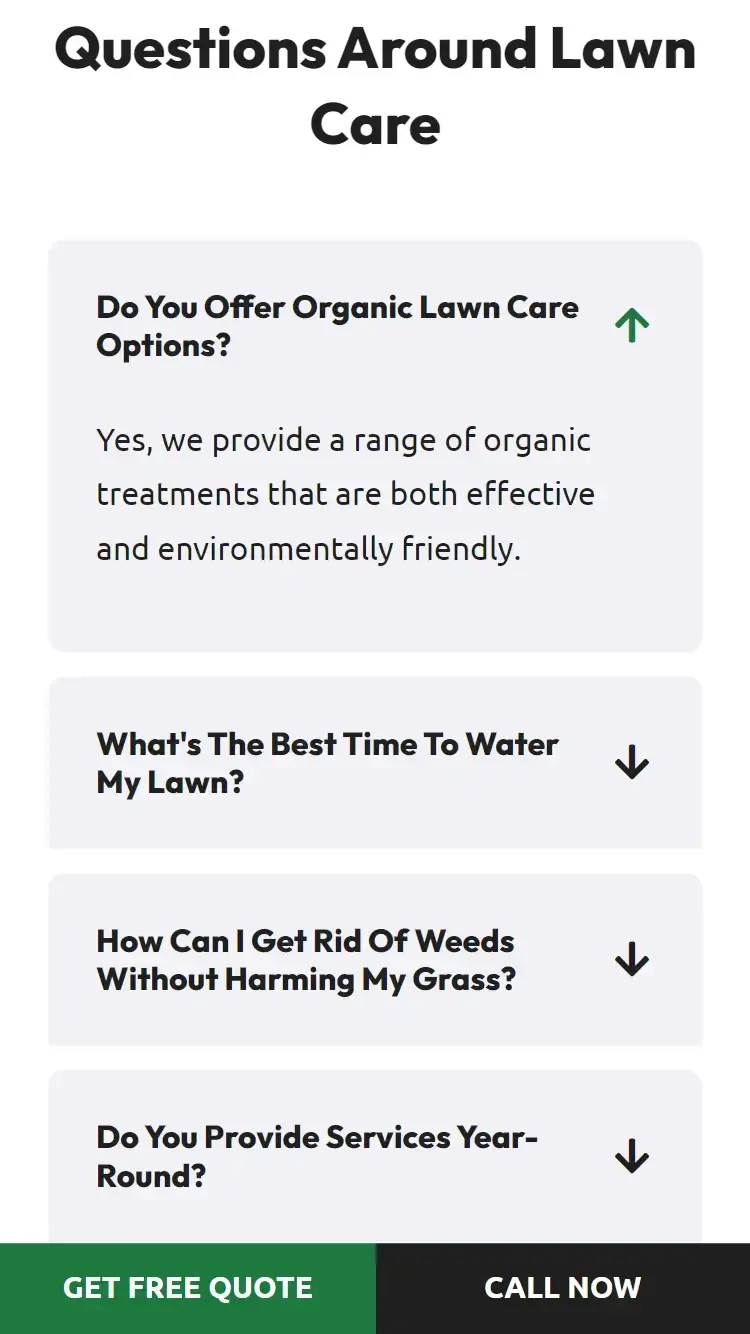Click the down arrow beside the Year-Round question
750x1334 pixels.
click(632, 1156)
